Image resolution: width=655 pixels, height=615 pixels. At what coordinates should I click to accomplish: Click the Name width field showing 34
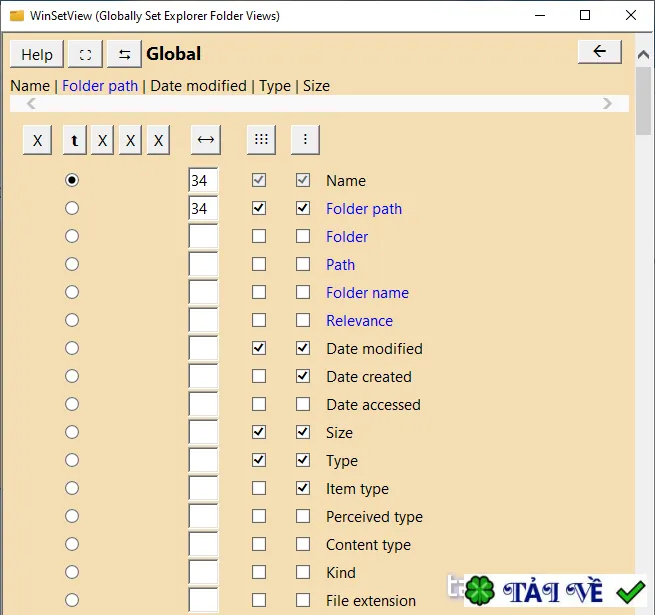203,180
